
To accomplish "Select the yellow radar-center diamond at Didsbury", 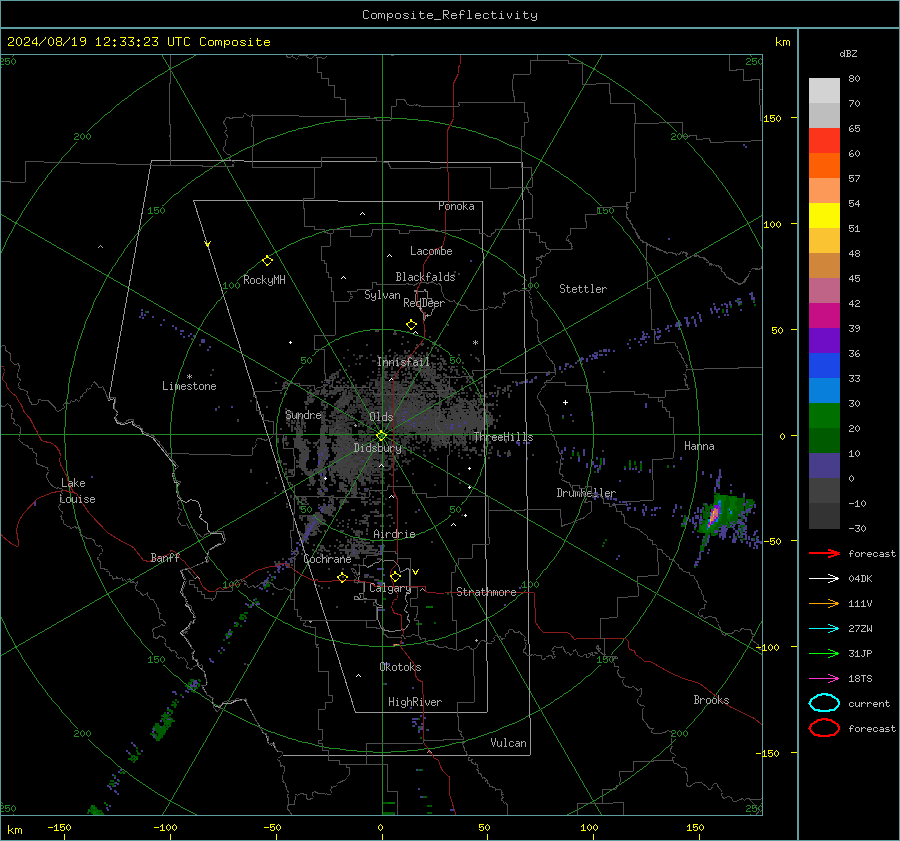I will [x=381, y=436].
